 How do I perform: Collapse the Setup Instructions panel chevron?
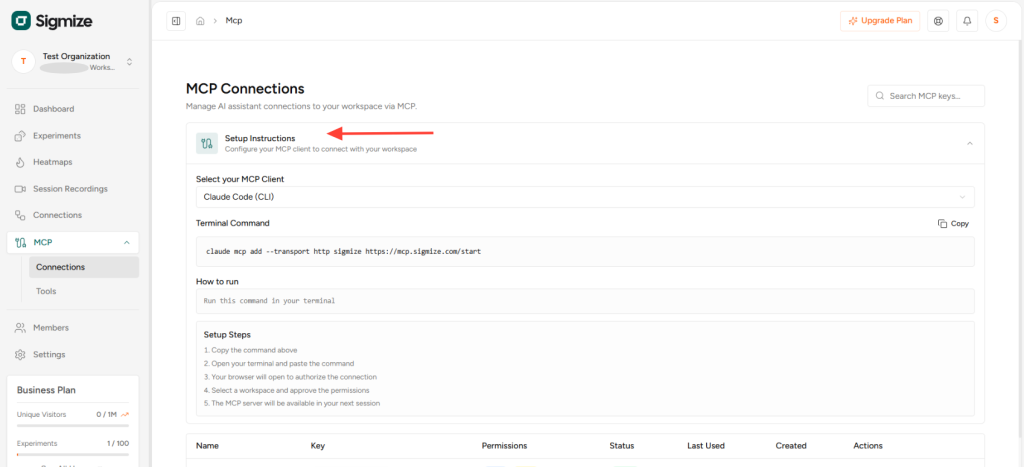pos(970,143)
